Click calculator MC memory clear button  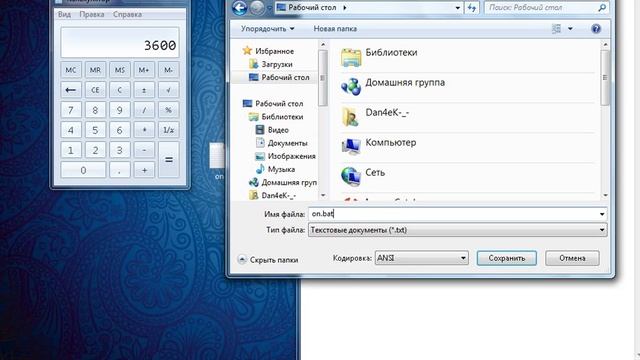(71, 70)
